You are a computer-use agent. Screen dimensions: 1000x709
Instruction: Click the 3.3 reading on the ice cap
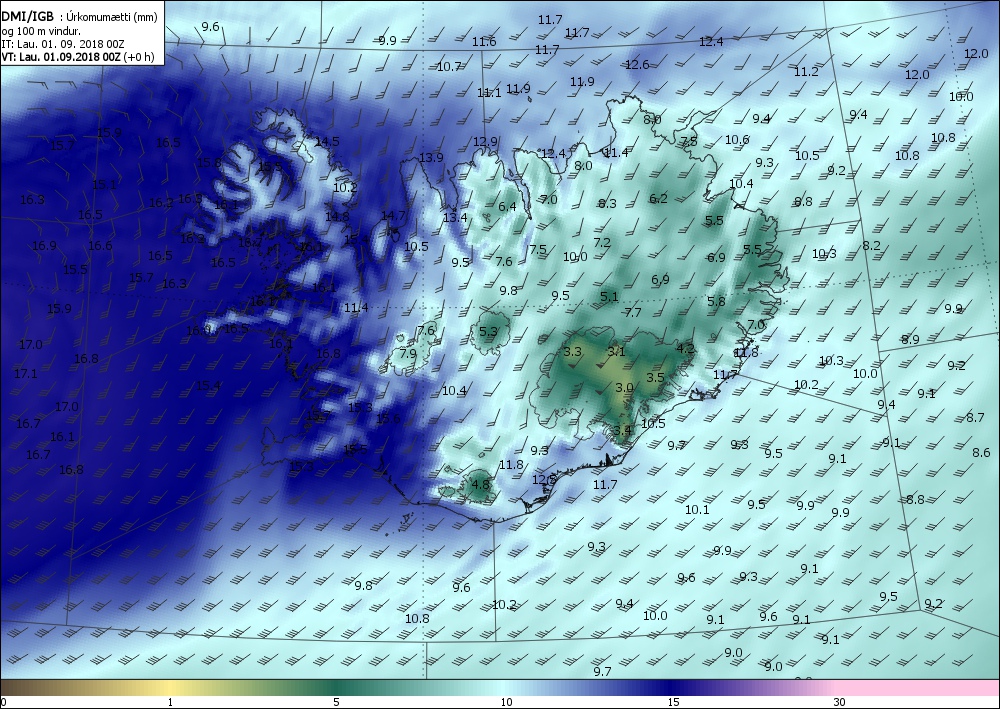573,351
